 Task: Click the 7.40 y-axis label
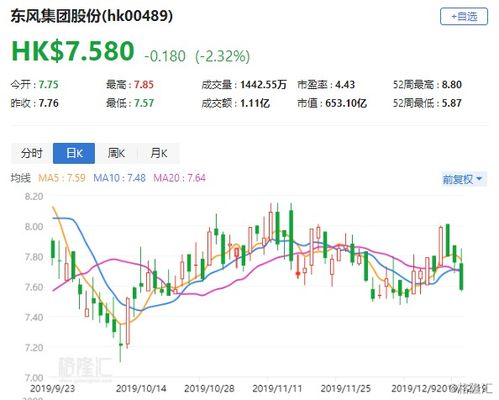pyautogui.click(x=34, y=317)
